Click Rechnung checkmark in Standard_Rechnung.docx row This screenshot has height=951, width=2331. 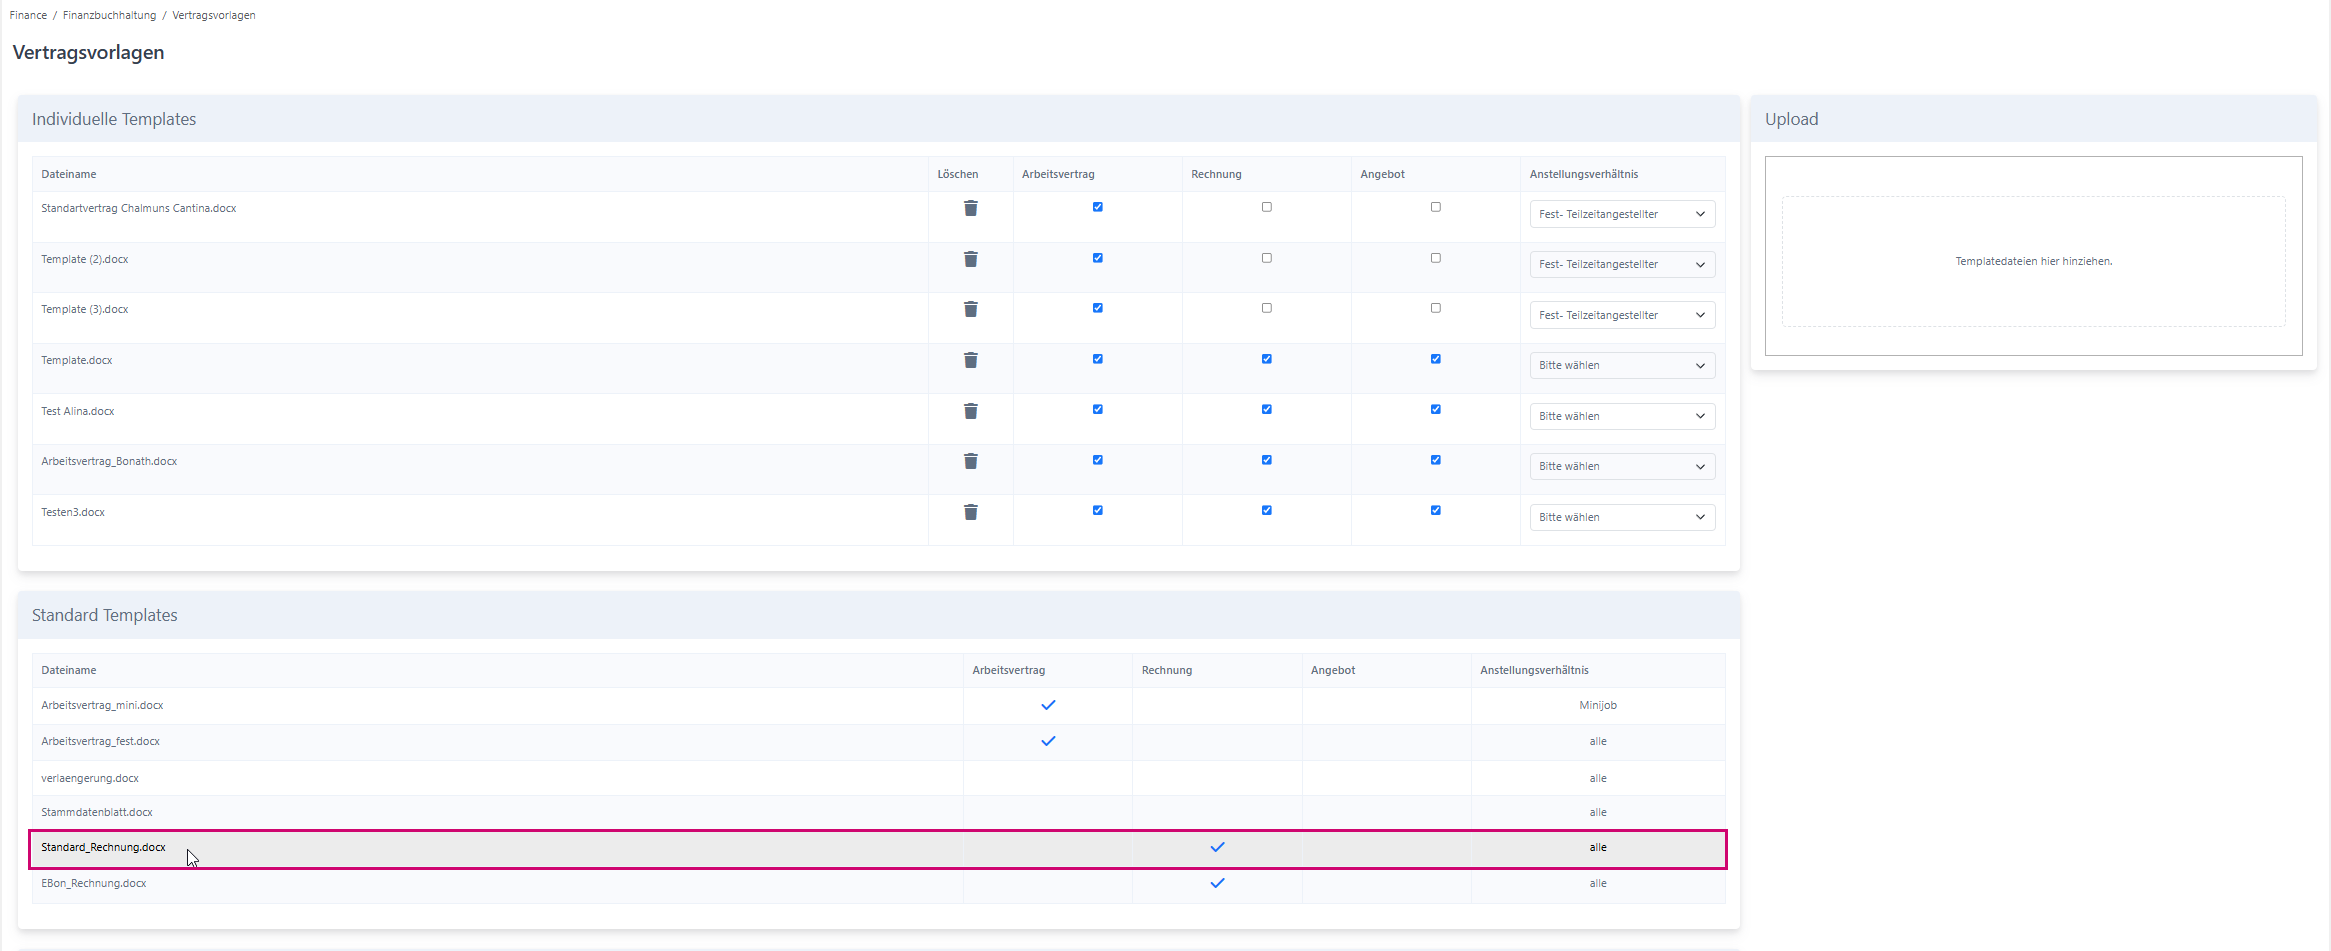click(x=1217, y=847)
